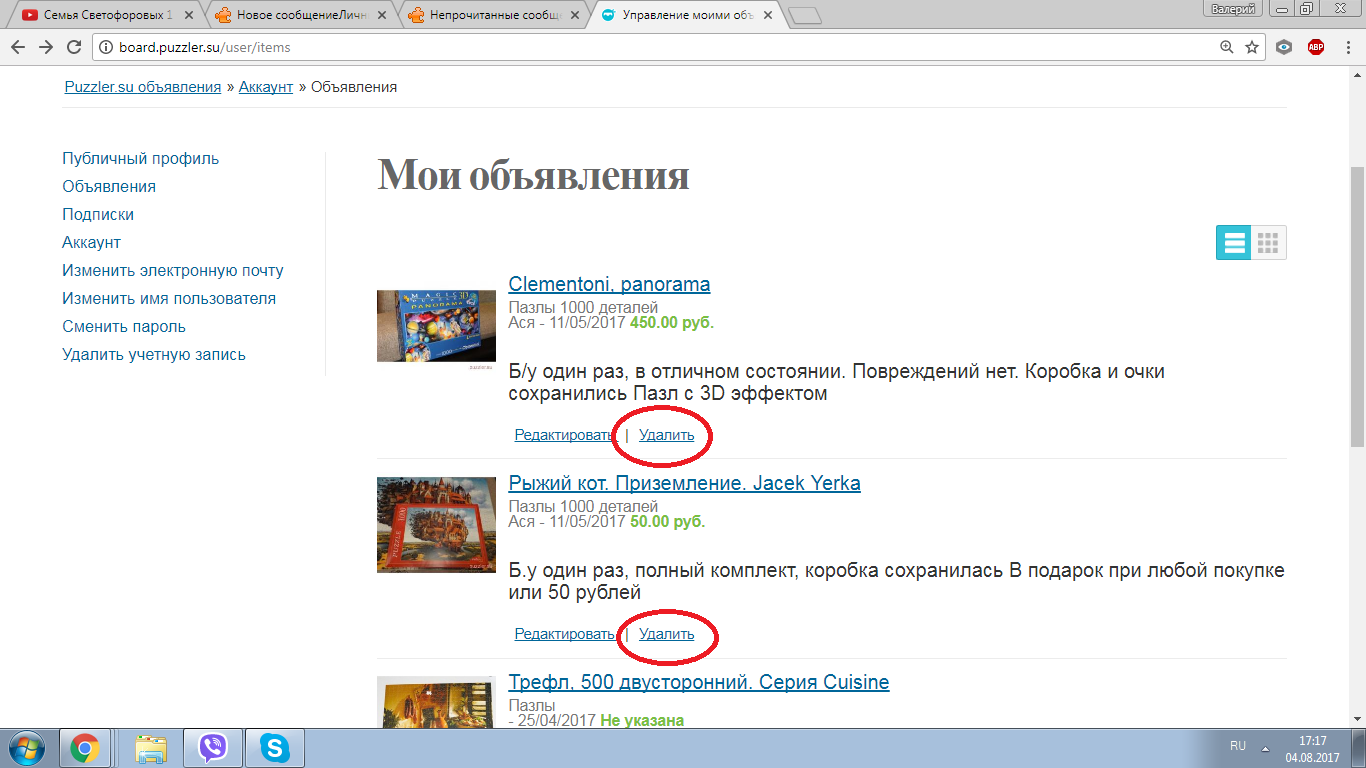Switch to grid view layout
This screenshot has height=768, width=1366.
coord(1268,243)
